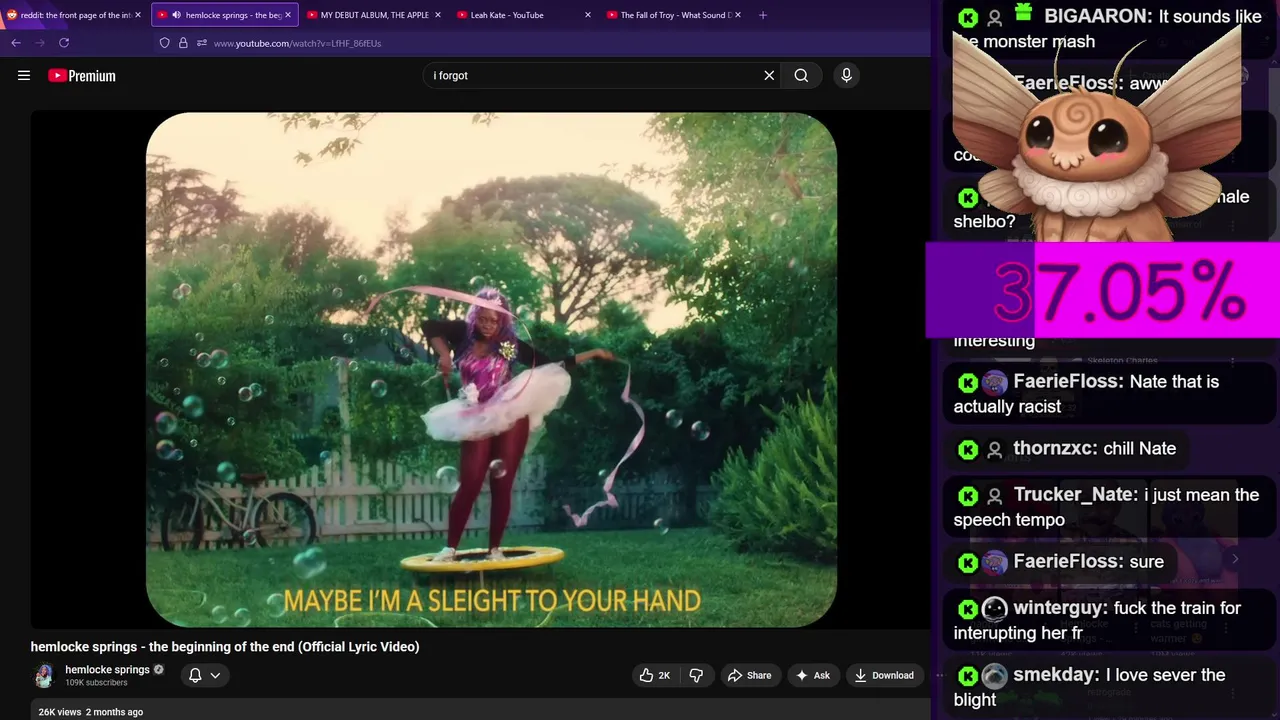This screenshot has width=1280, height=720.
Task: Download the video
Action: (x=883, y=675)
